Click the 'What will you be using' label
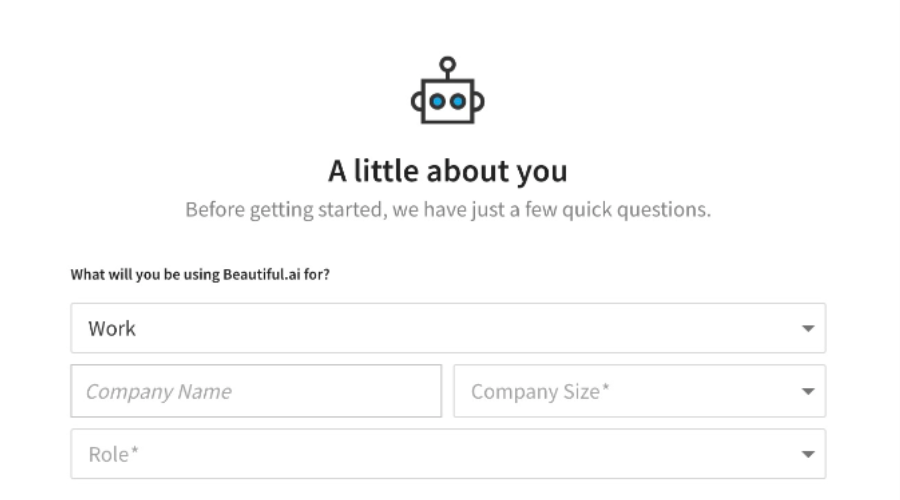The height and width of the screenshot is (500, 900). 200,274
